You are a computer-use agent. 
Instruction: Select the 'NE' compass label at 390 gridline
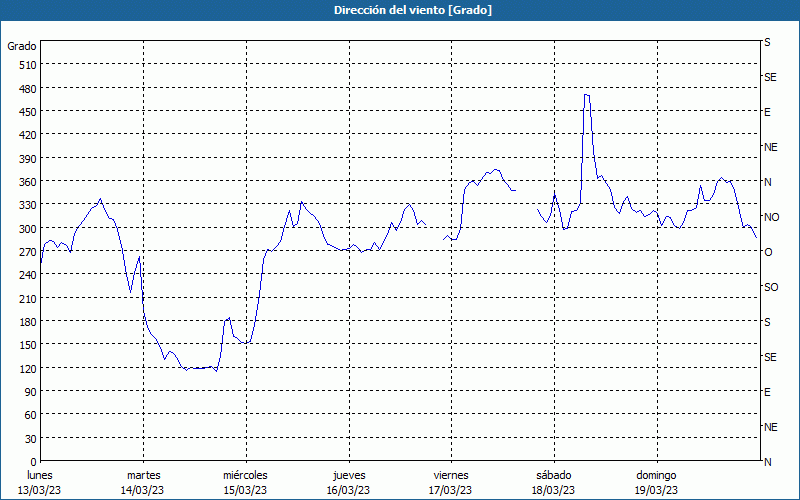pyautogui.click(x=771, y=147)
